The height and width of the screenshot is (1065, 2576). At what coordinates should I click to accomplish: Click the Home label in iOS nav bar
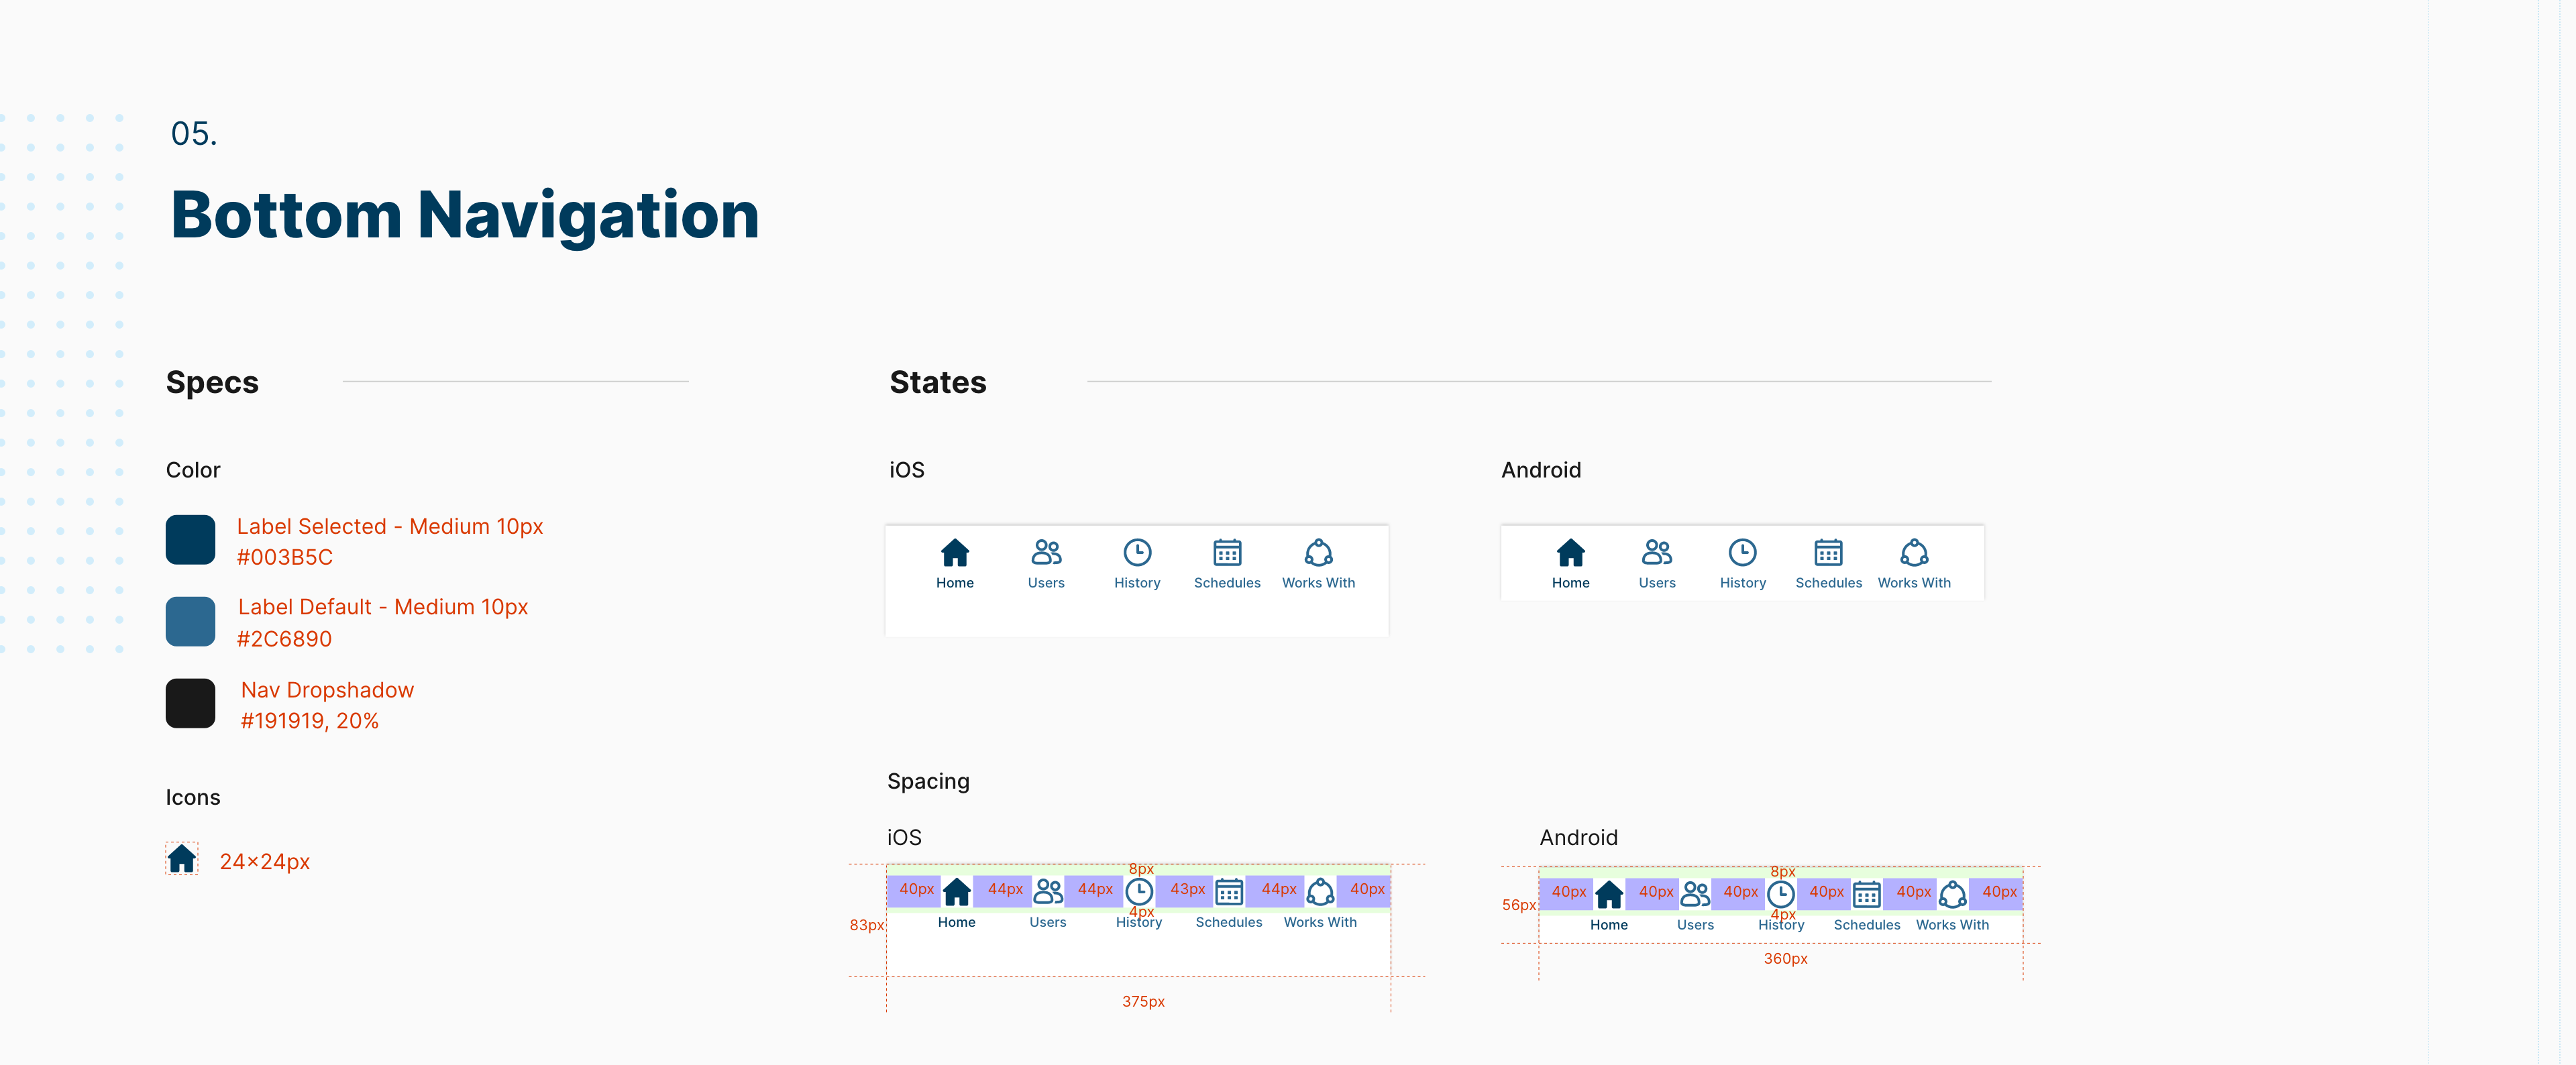[954, 583]
